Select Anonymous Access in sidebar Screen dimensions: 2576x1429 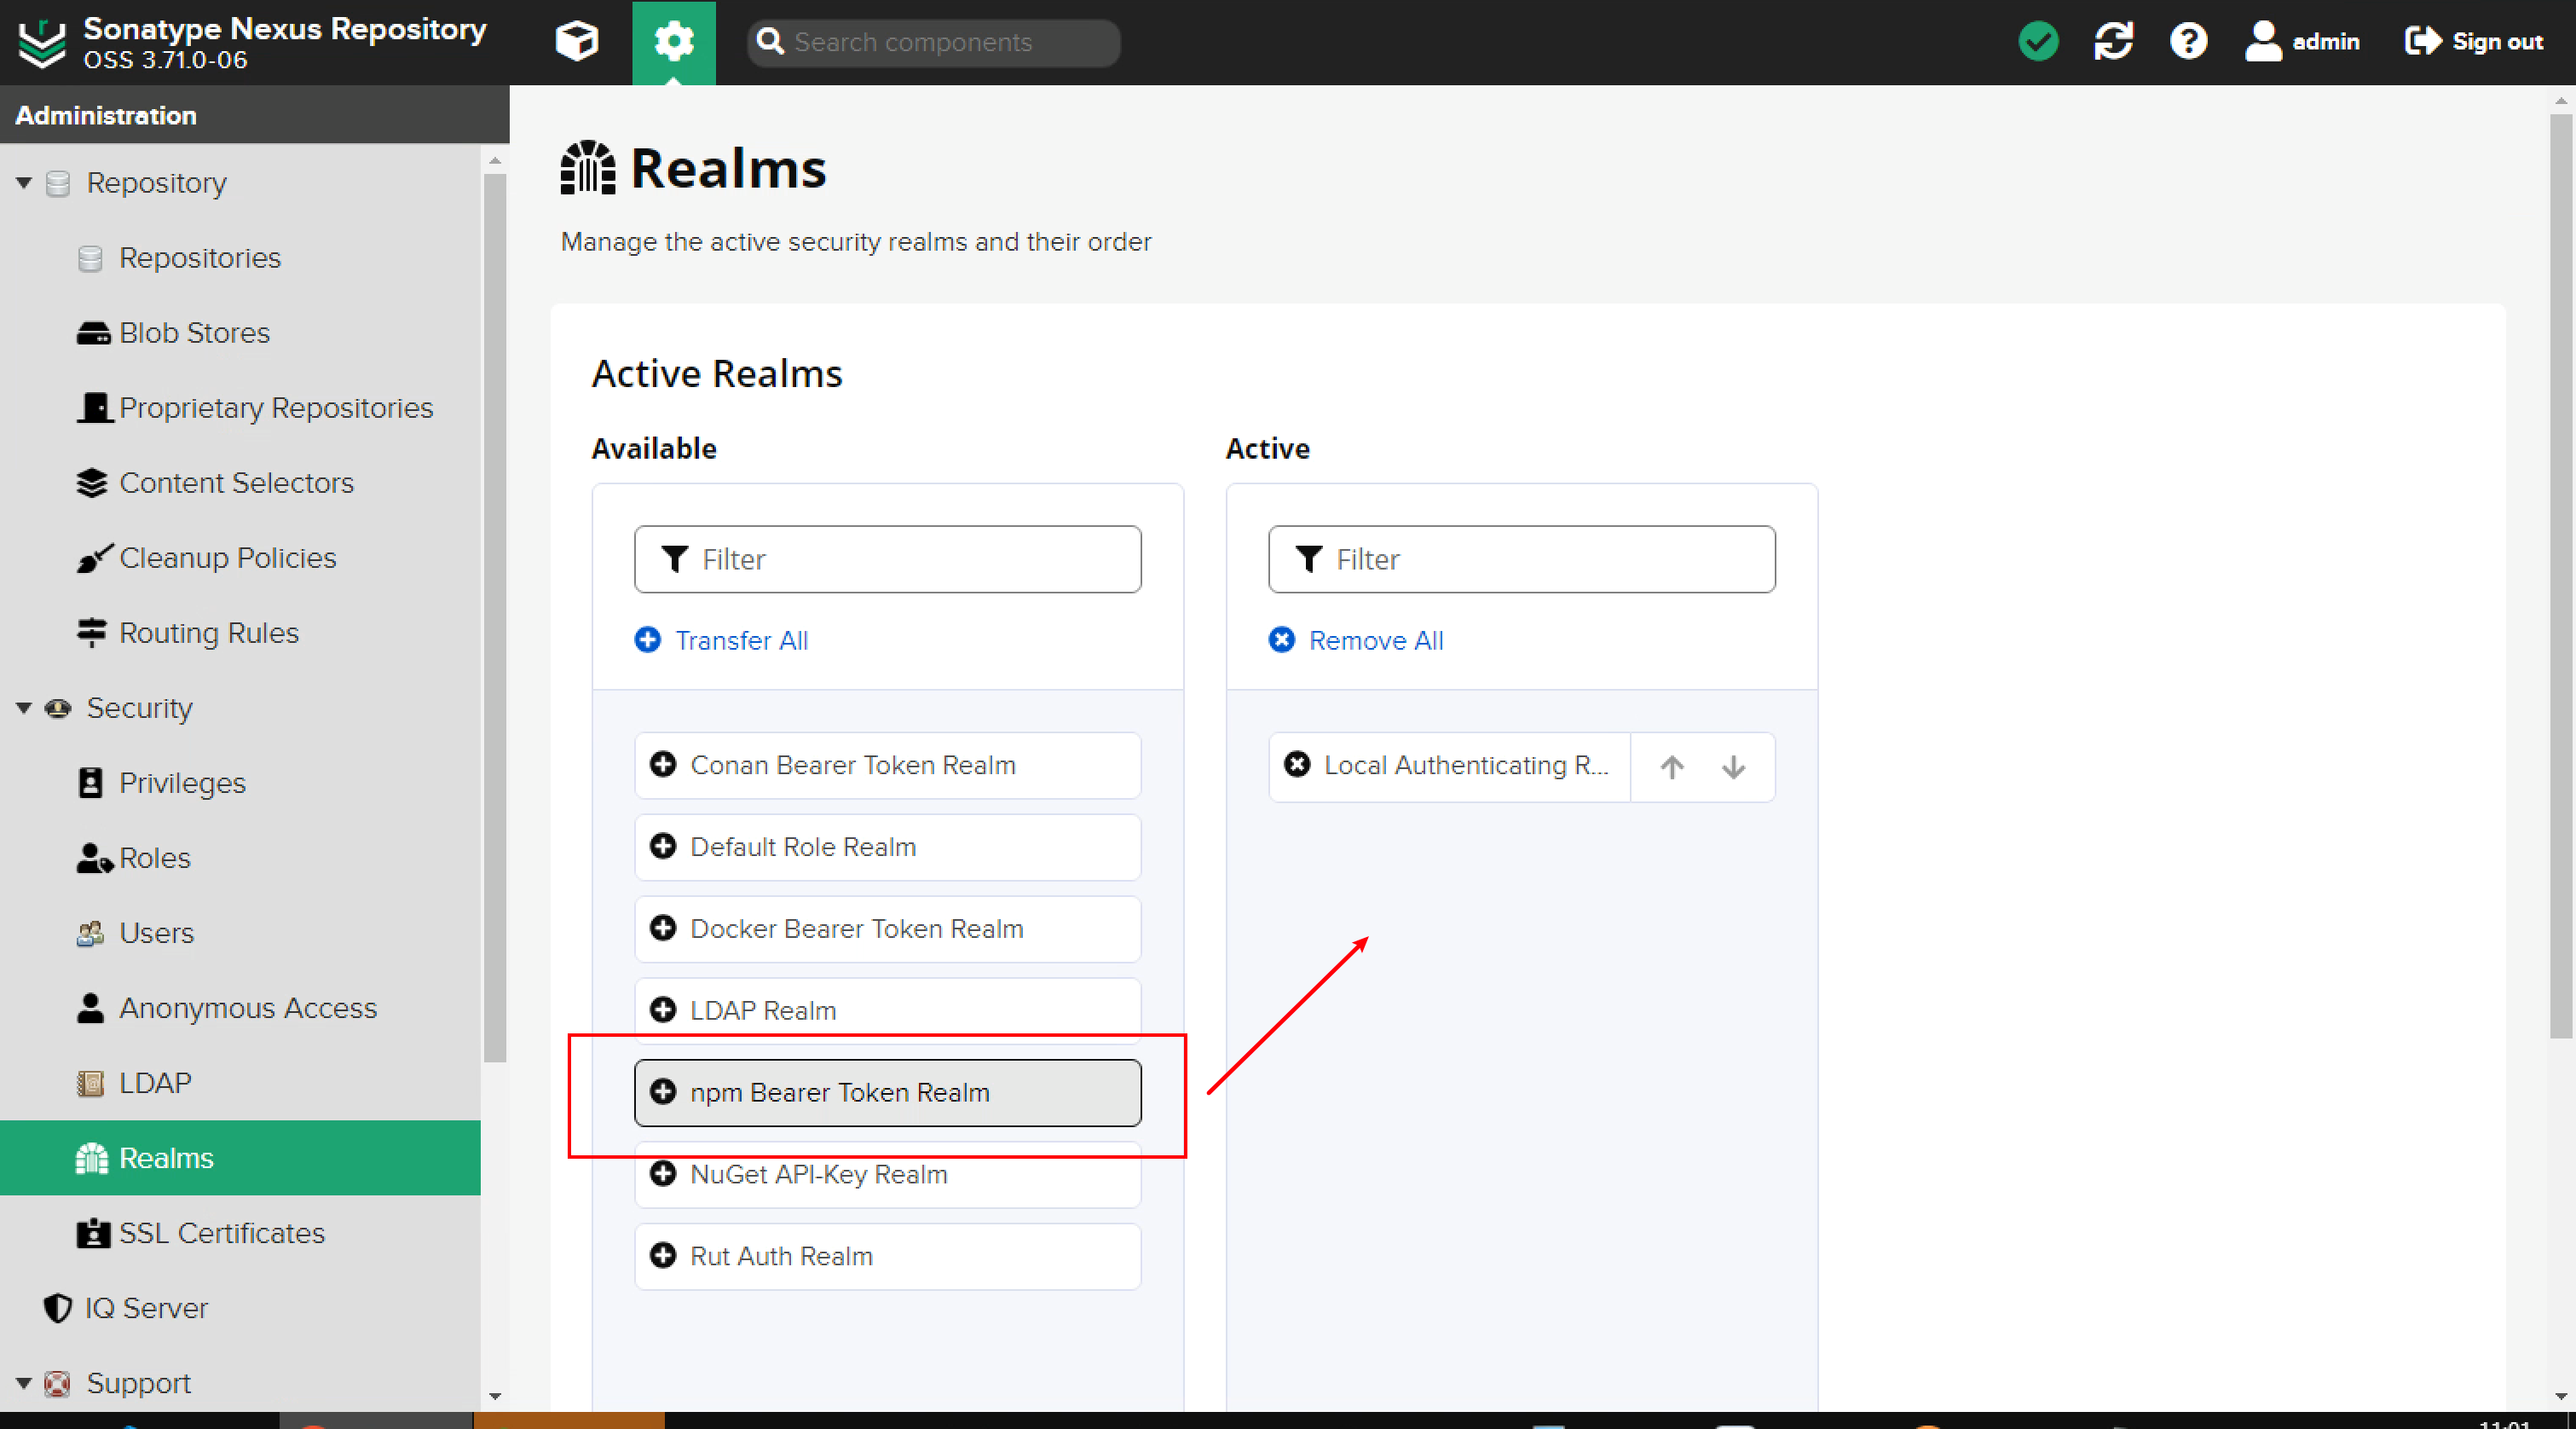click(247, 1008)
